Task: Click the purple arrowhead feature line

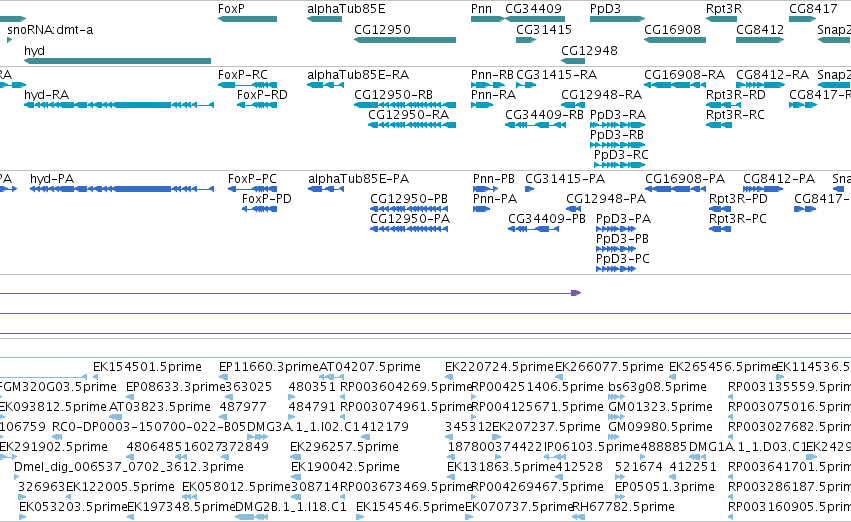Action: (x=290, y=293)
